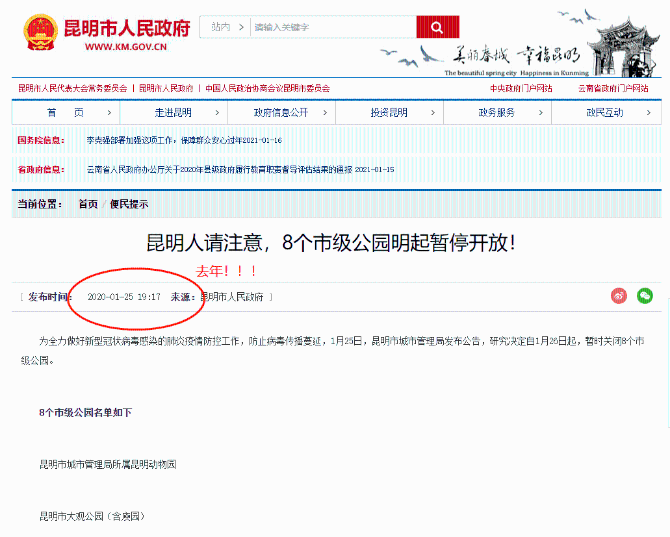
Task: Open the 走进昆明 menu
Action: click(x=173, y=112)
